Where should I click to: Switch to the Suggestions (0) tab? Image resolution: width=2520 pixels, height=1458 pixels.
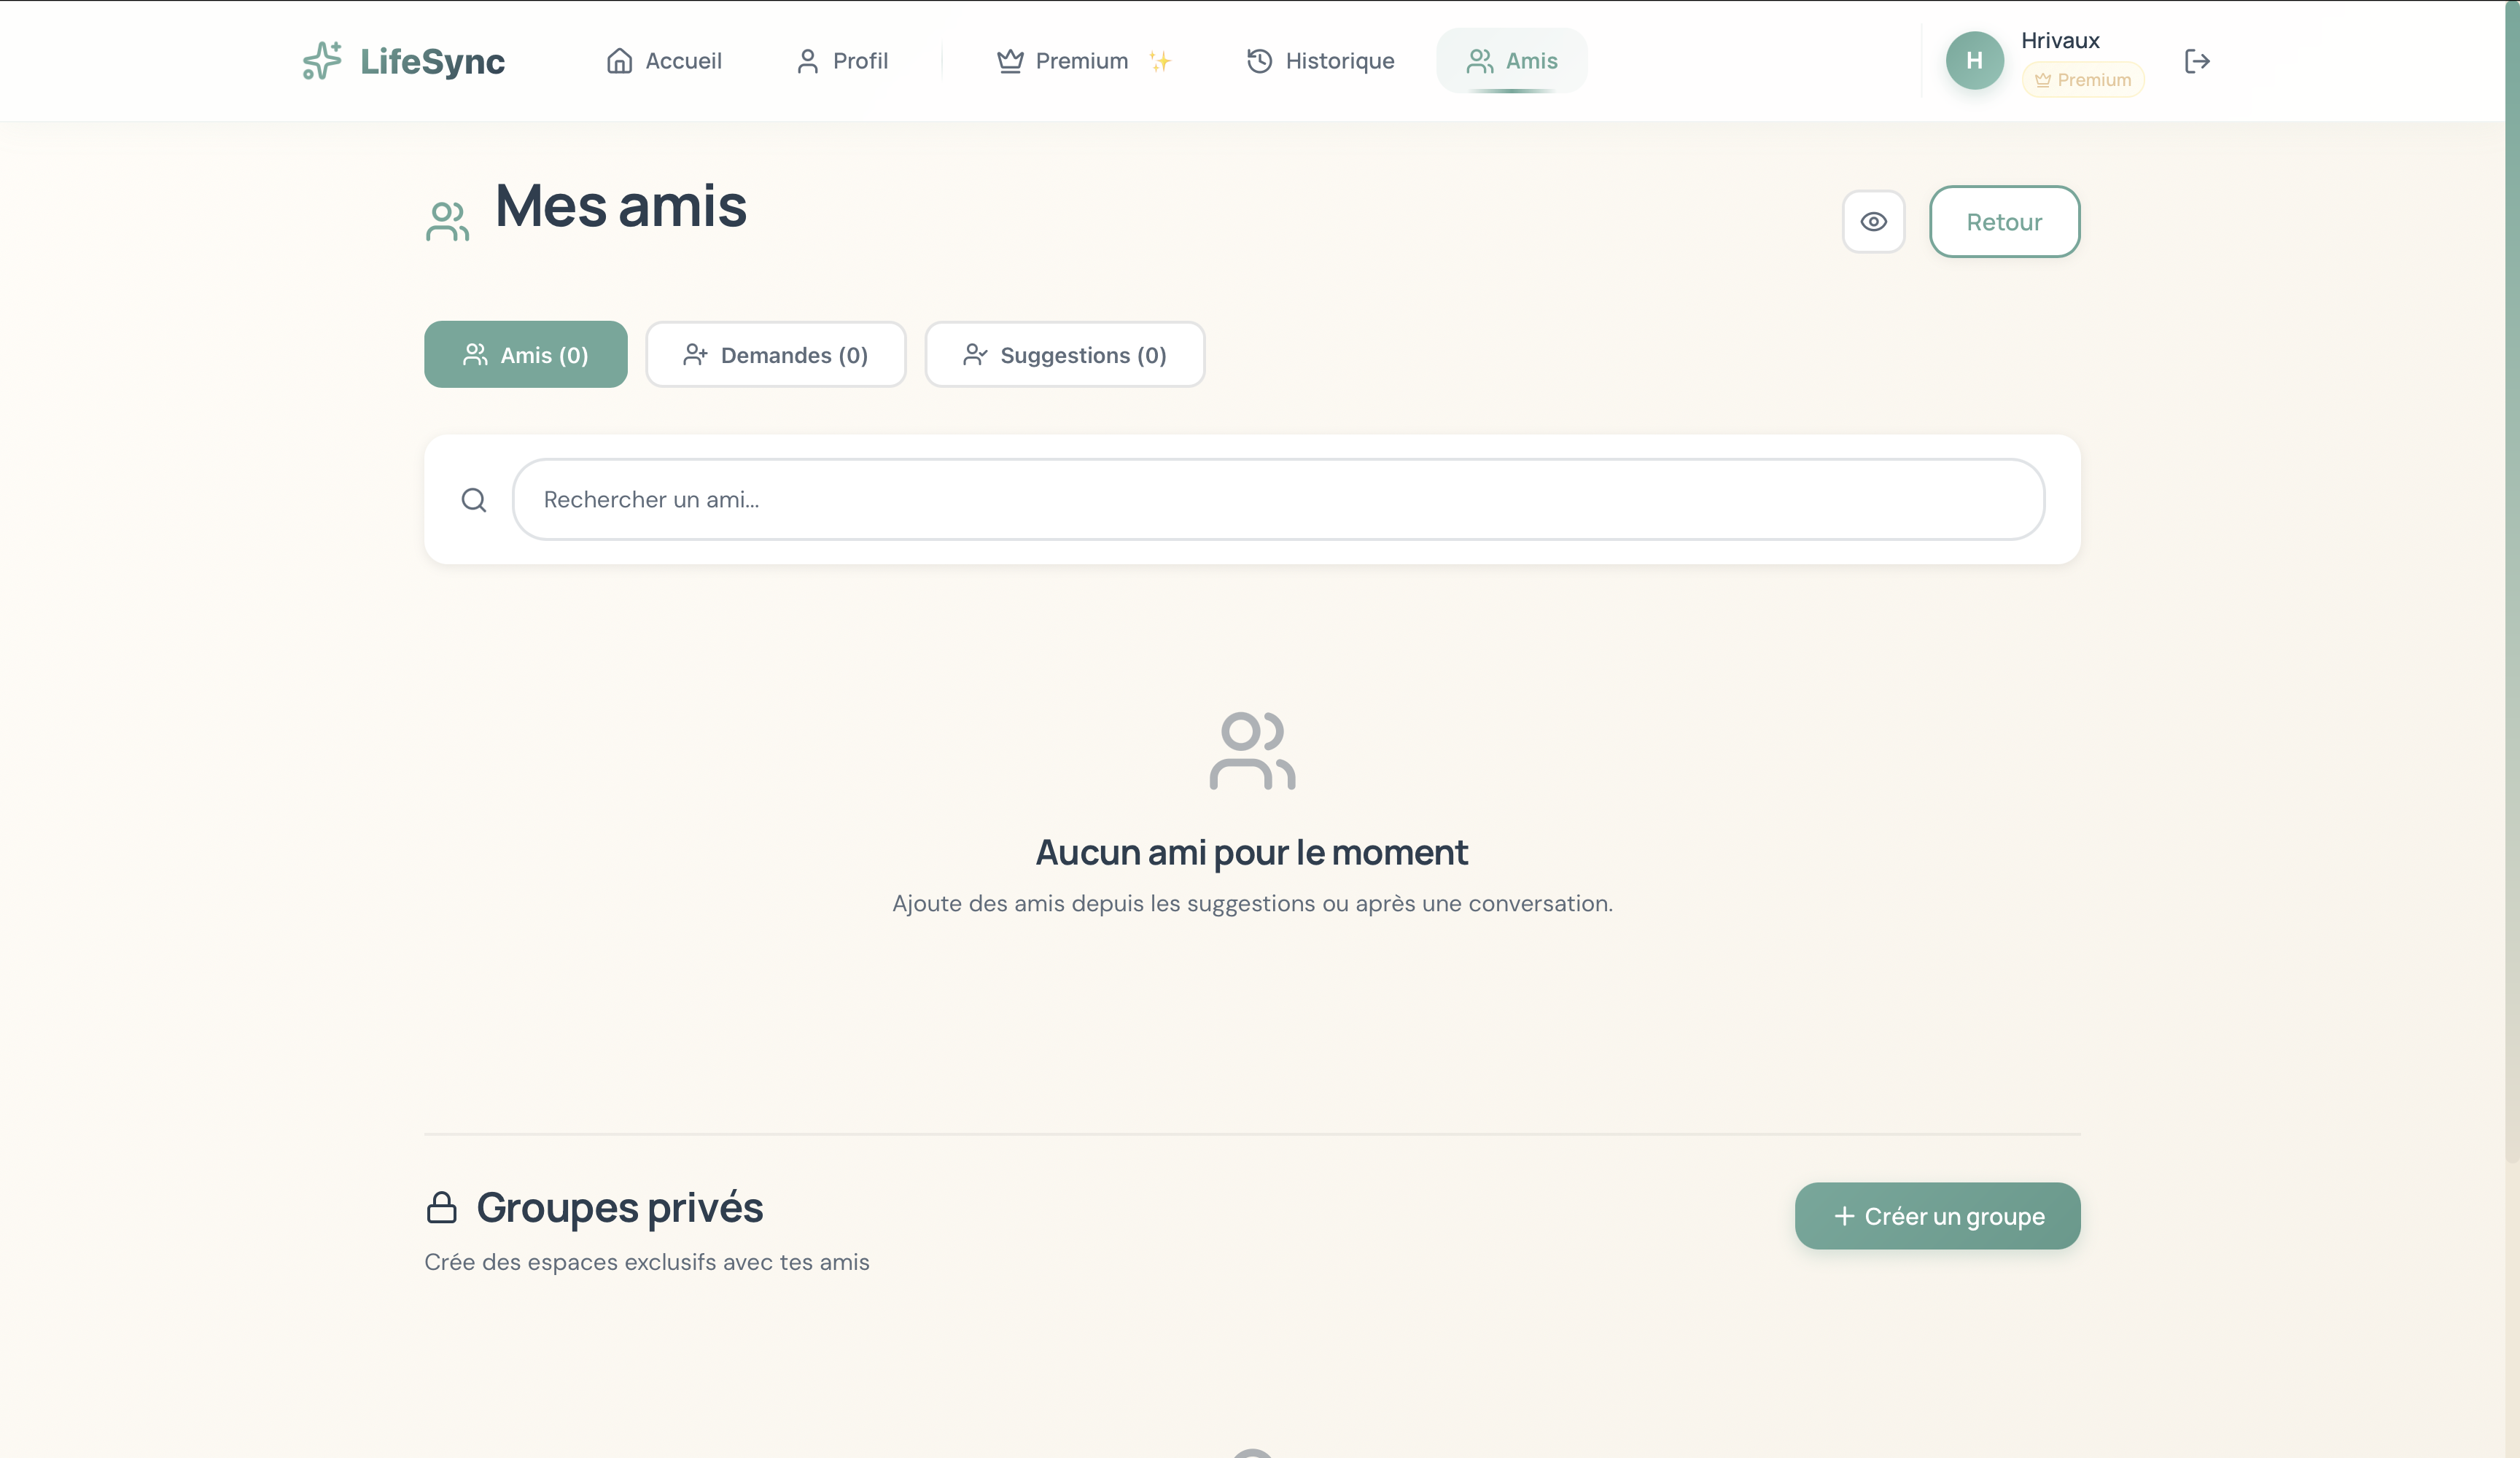(x=1064, y=354)
